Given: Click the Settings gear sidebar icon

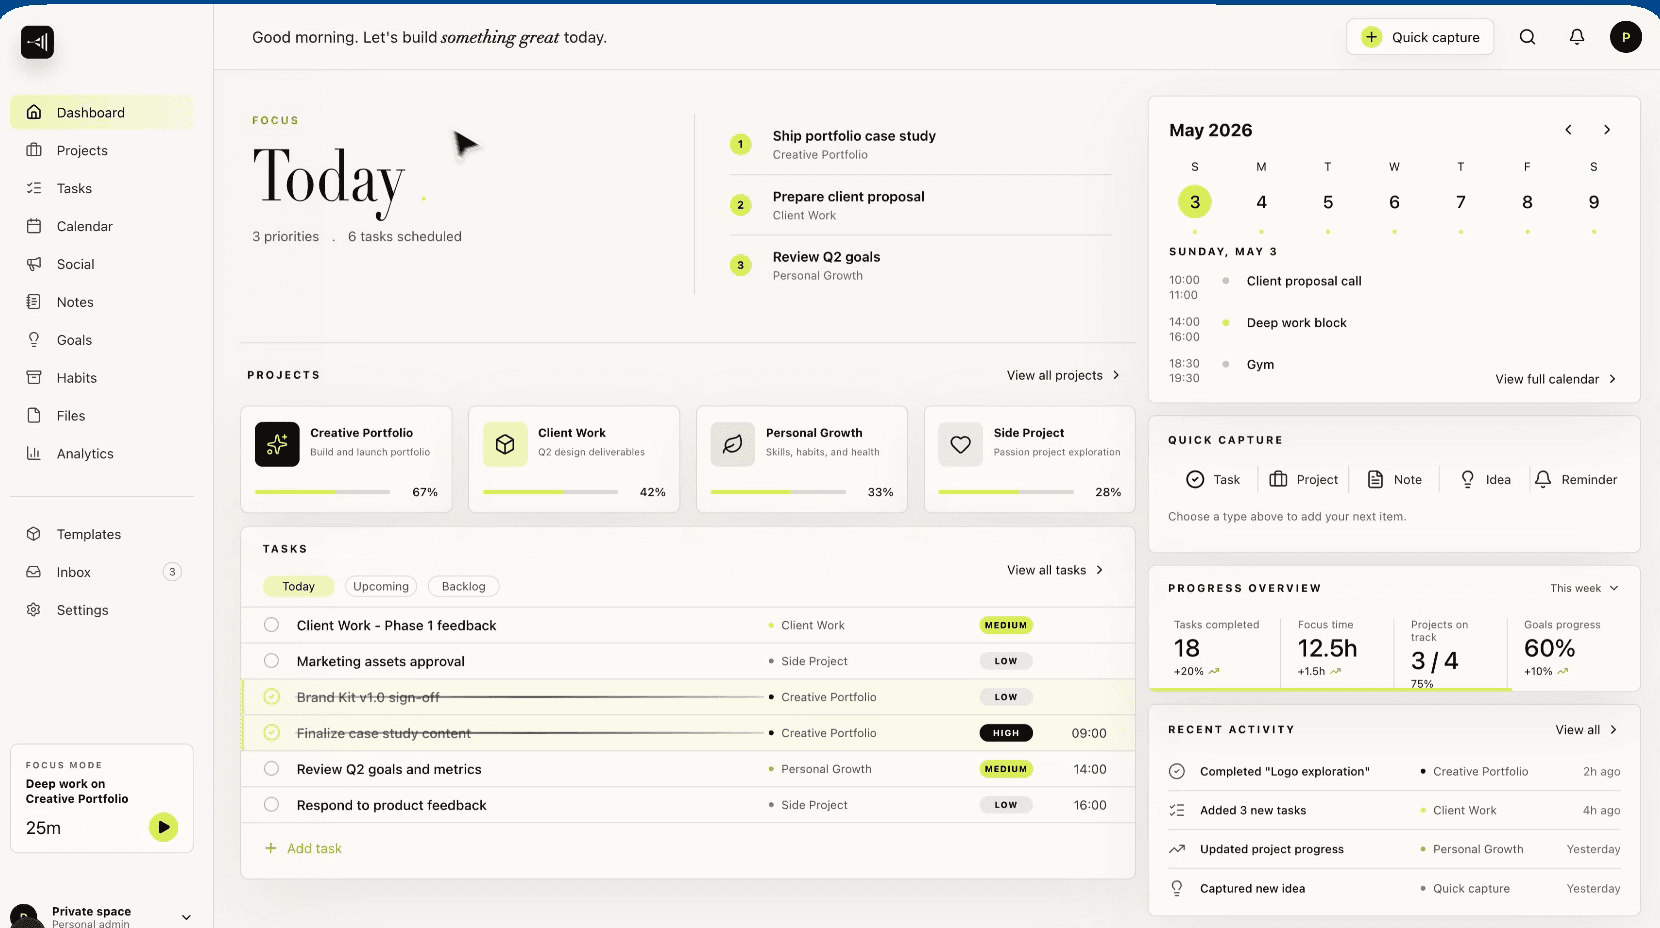Looking at the screenshot, I should click(x=34, y=610).
